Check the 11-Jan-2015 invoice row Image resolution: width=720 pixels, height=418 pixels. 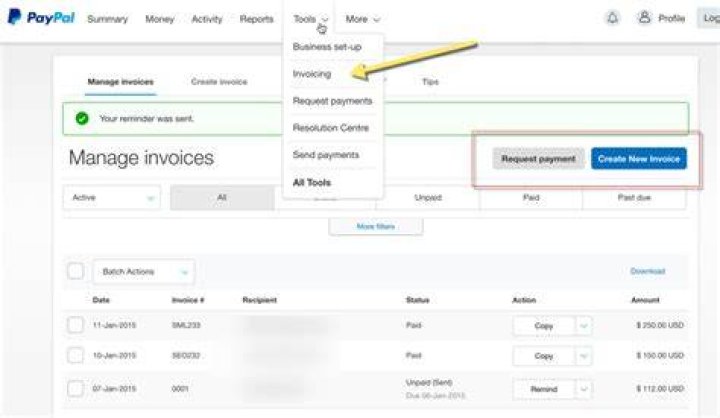75,325
